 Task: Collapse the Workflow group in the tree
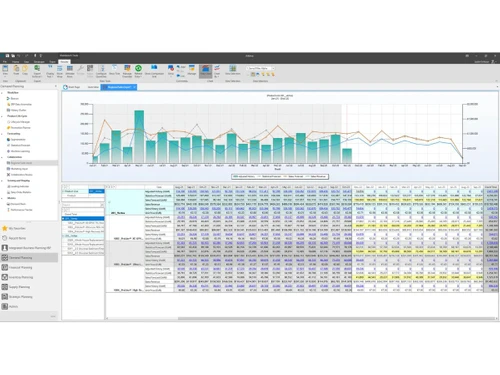coord(2,93)
